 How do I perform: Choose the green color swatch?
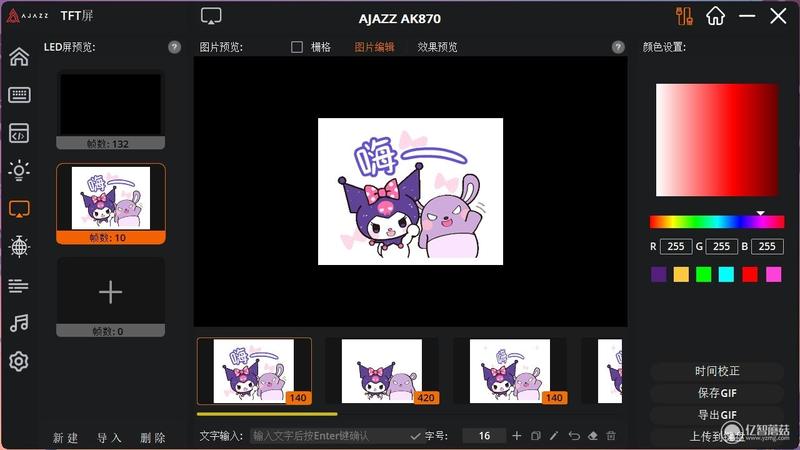coord(704,274)
